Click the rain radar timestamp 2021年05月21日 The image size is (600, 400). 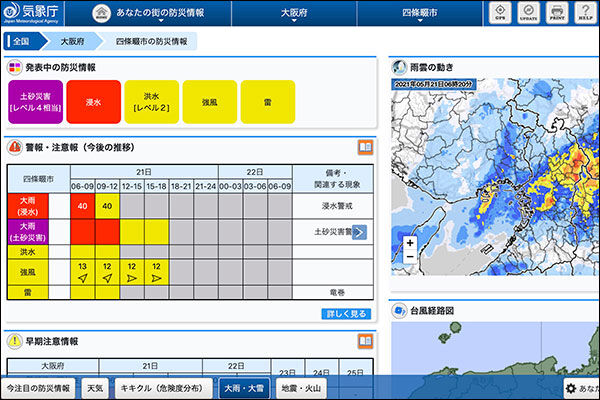[x=434, y=84]
